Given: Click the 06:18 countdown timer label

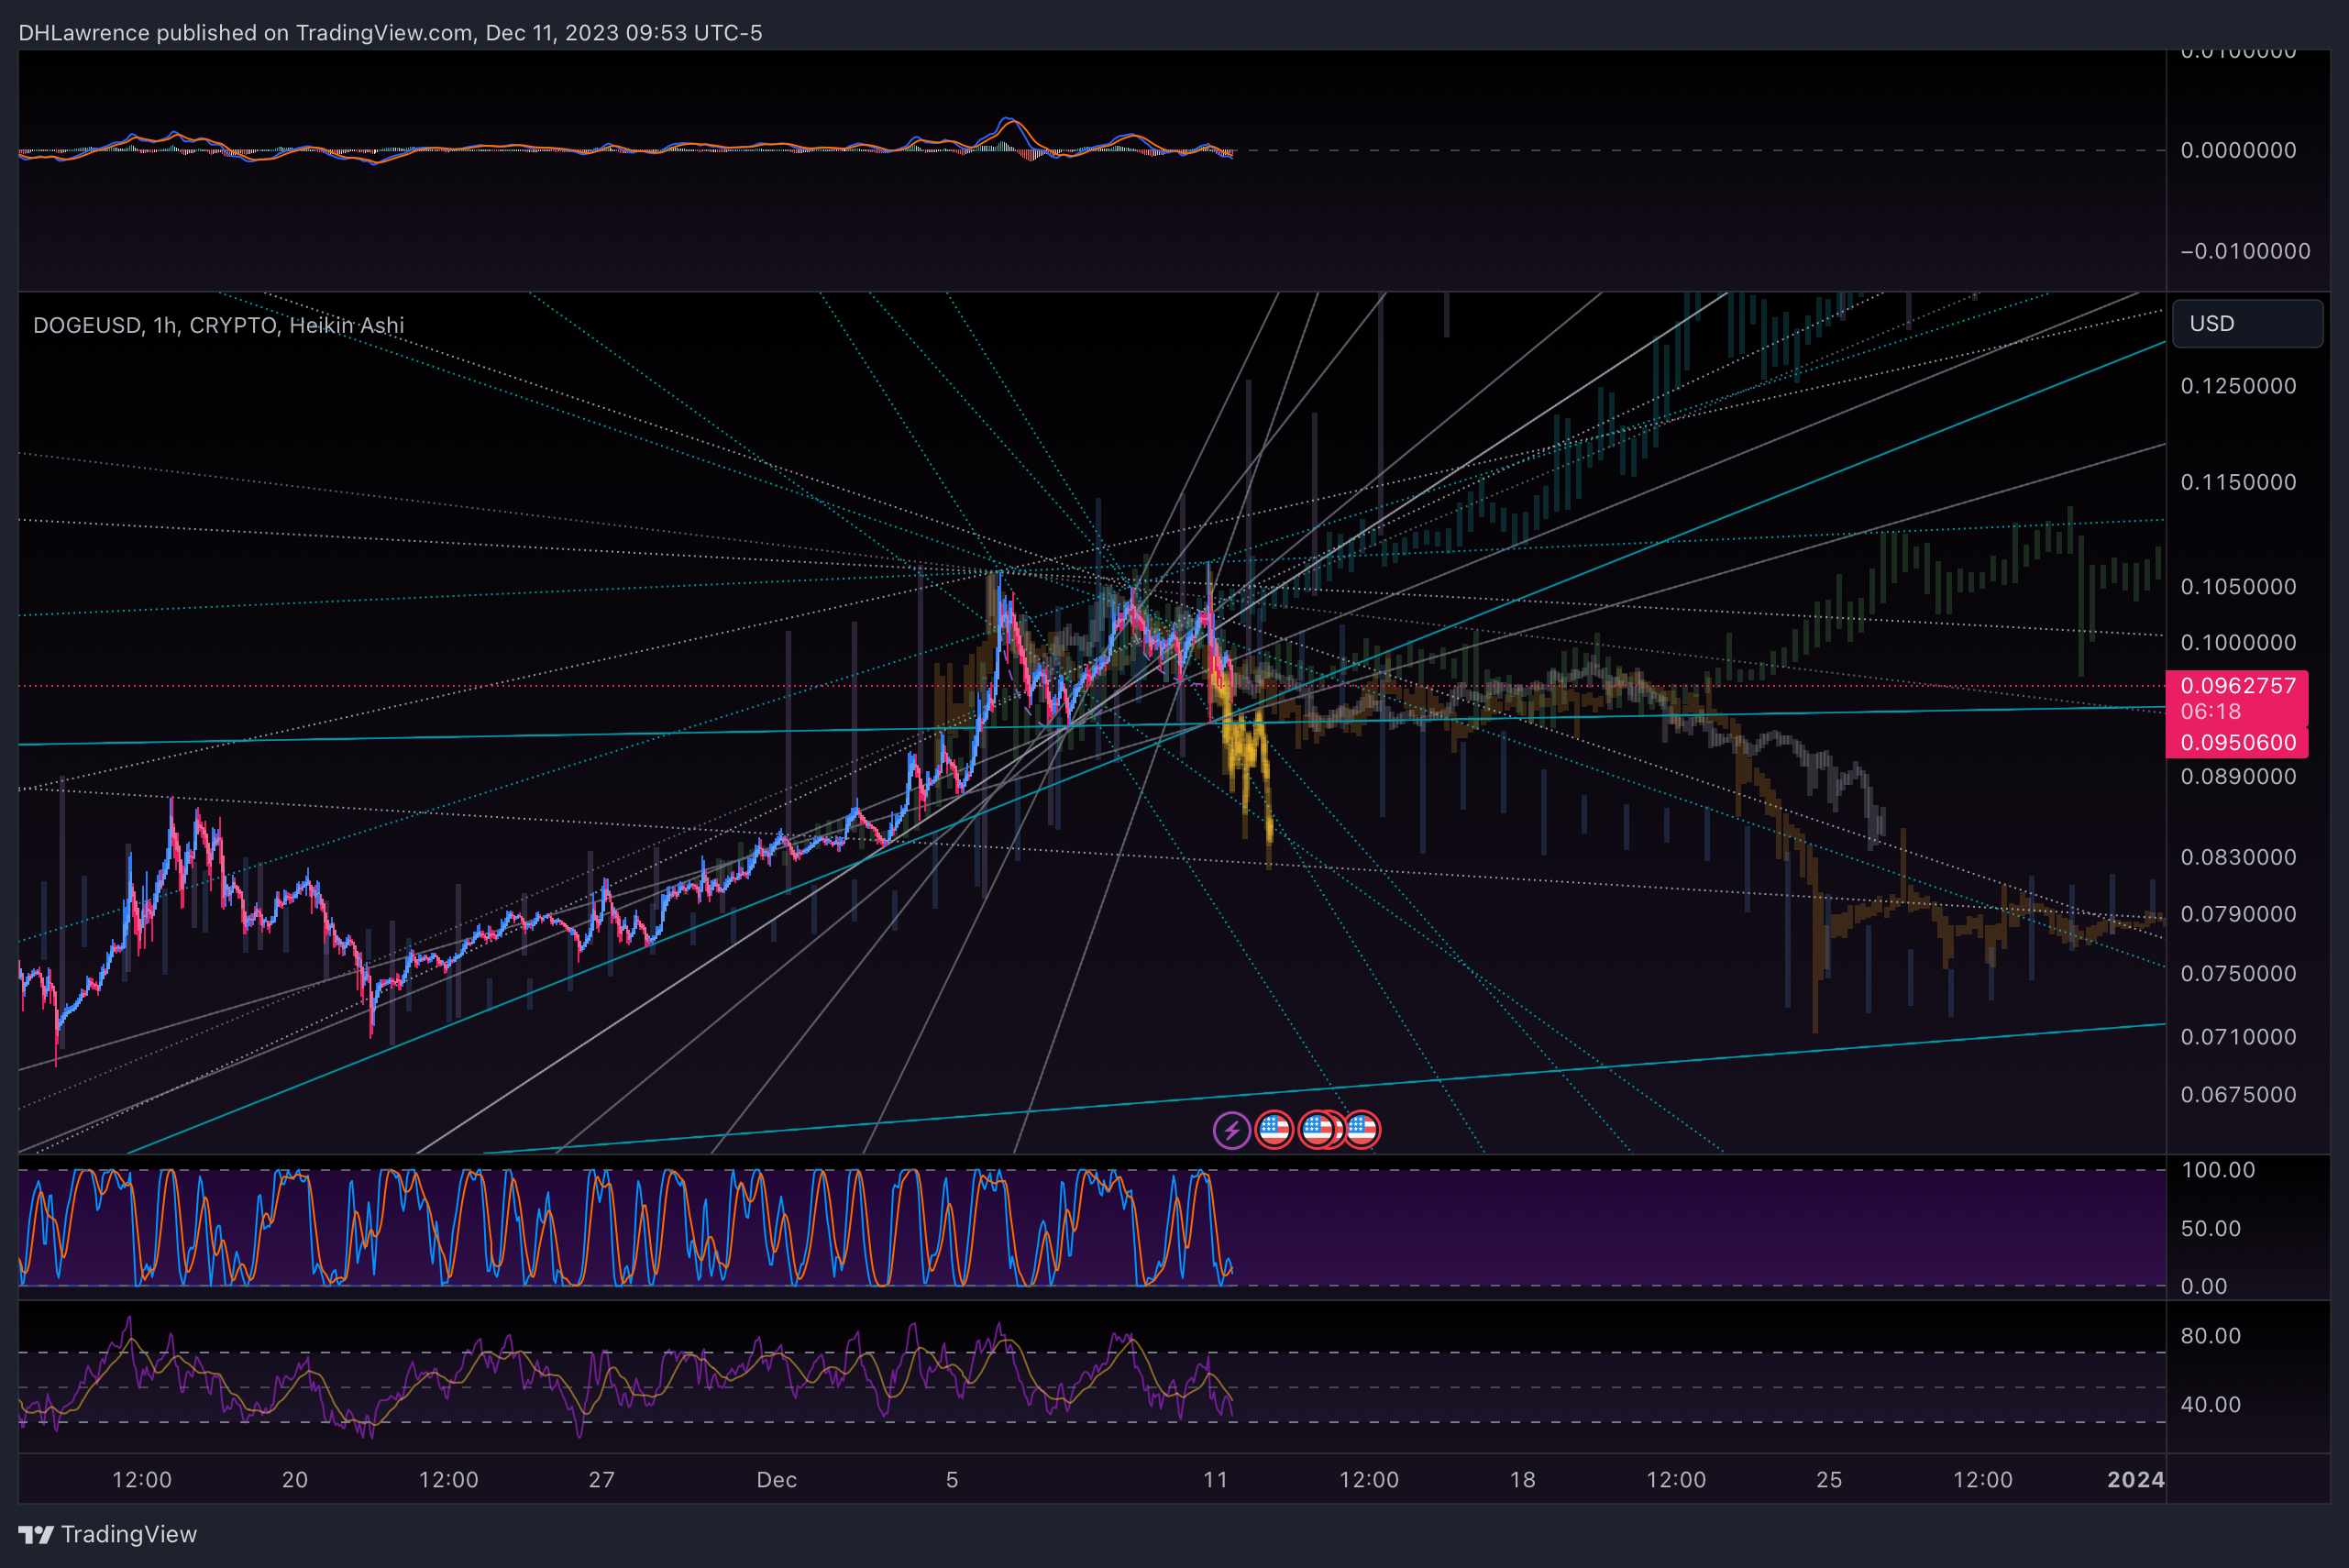Looking at the screenshot, I should [x=2210, y=711].
